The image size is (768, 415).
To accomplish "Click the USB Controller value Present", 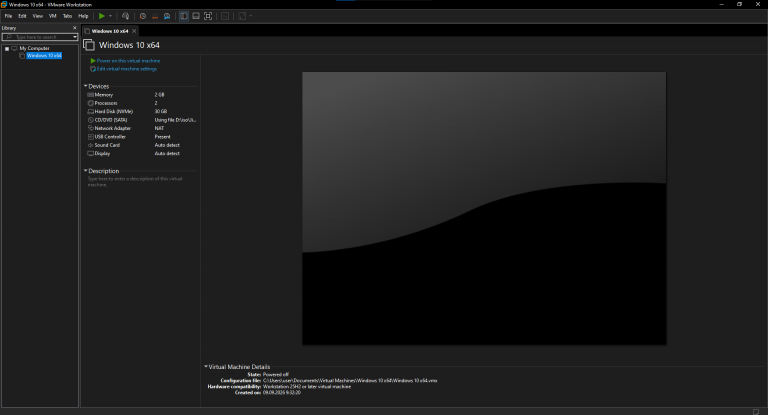I will [x=163, y=137].
